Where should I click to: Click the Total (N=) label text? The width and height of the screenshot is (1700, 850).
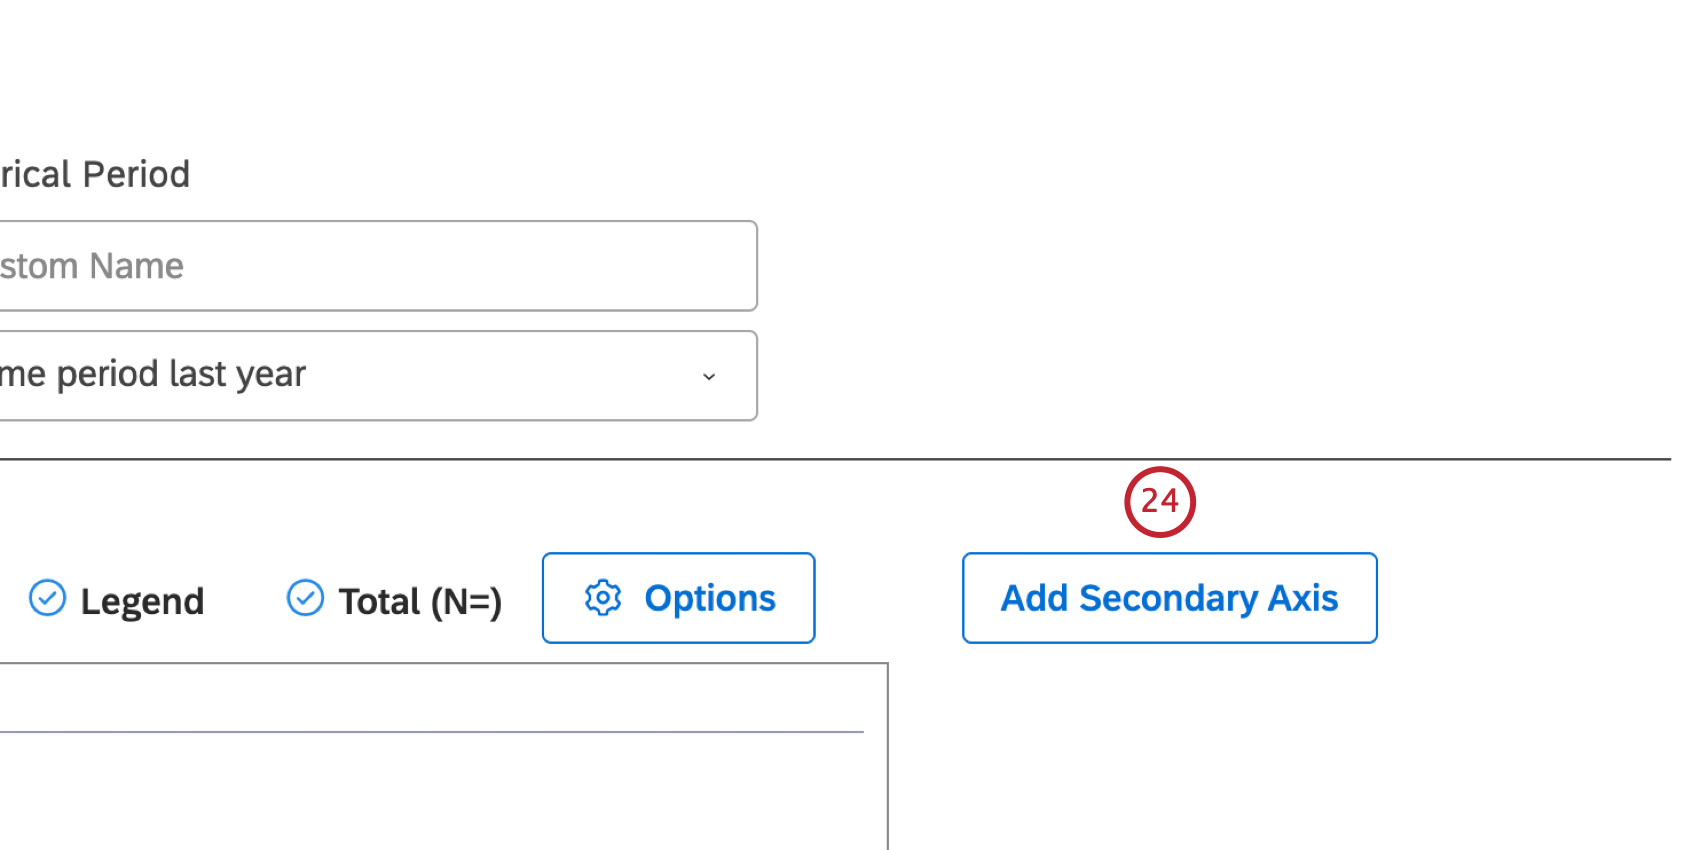[420, 602]
